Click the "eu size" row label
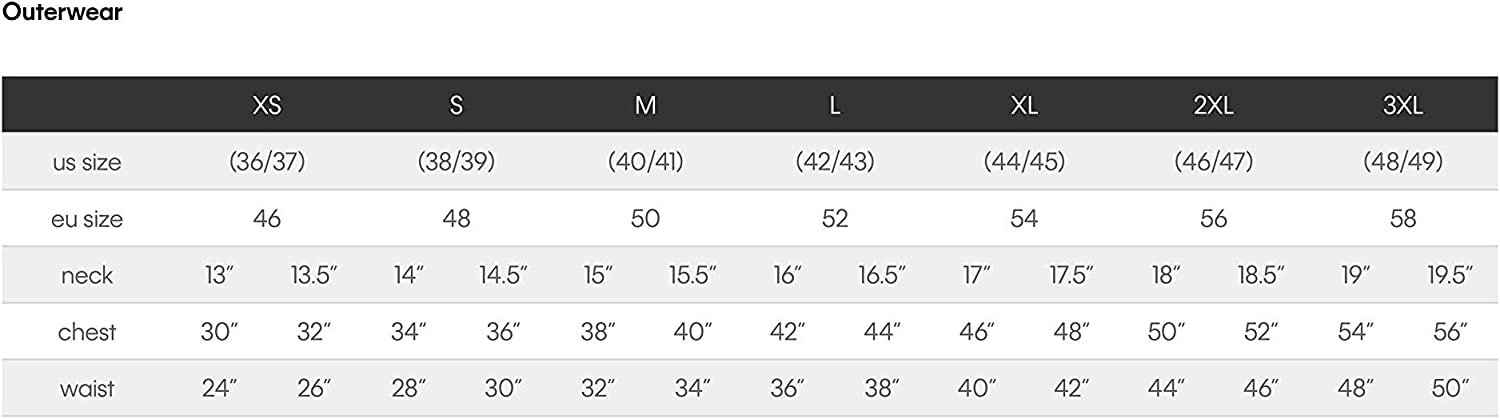1500x419 pixels. click(x=87, y=219)
